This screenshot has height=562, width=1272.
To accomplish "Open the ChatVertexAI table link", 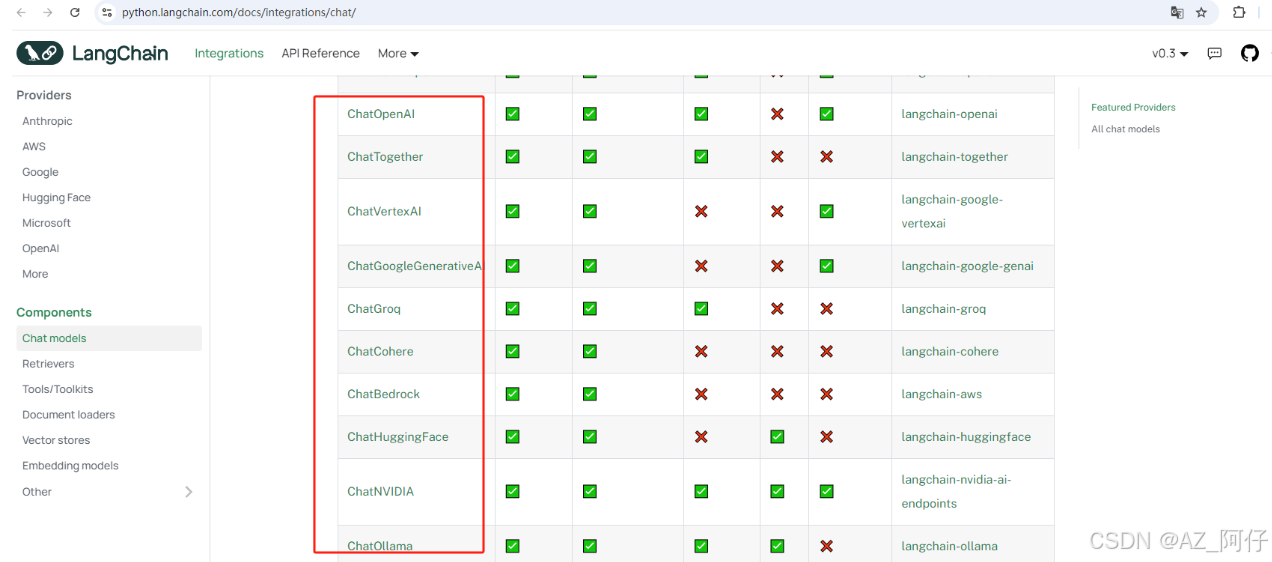I will tap(384, 212).
